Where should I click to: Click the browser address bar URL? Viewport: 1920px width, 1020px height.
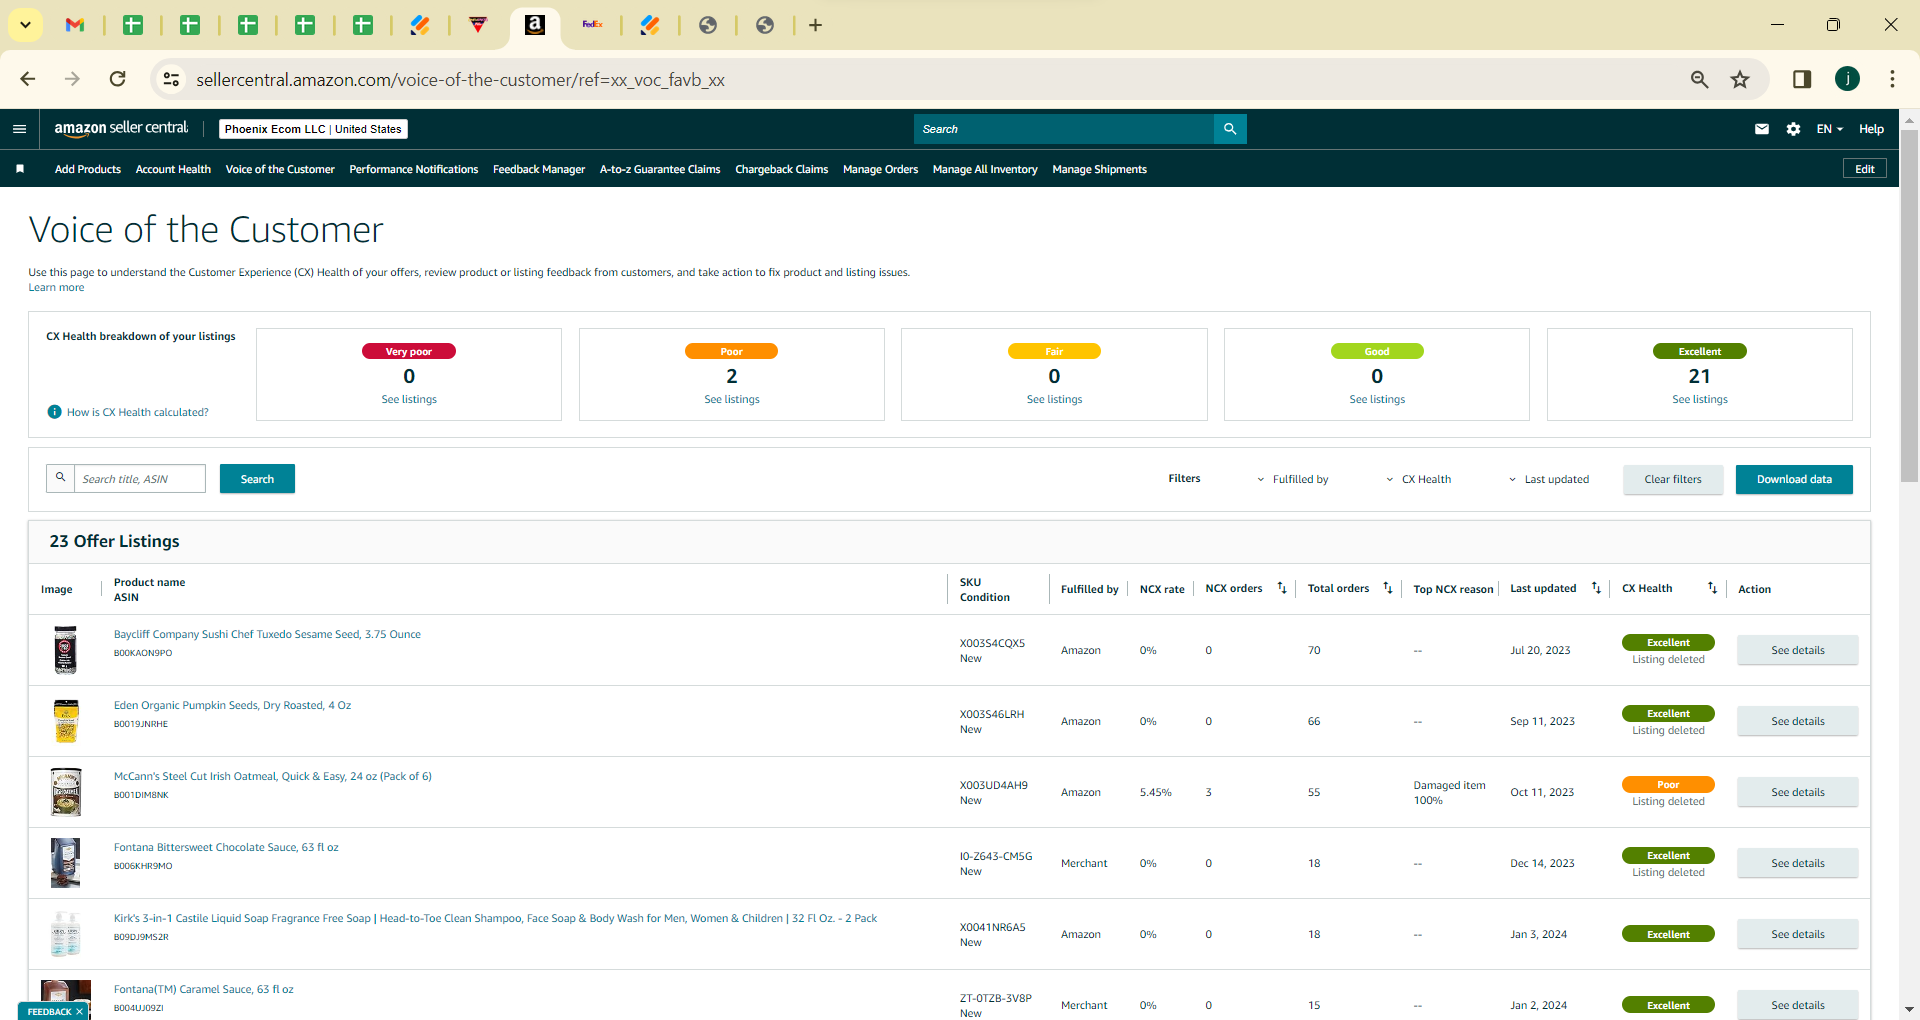[460, 80]
